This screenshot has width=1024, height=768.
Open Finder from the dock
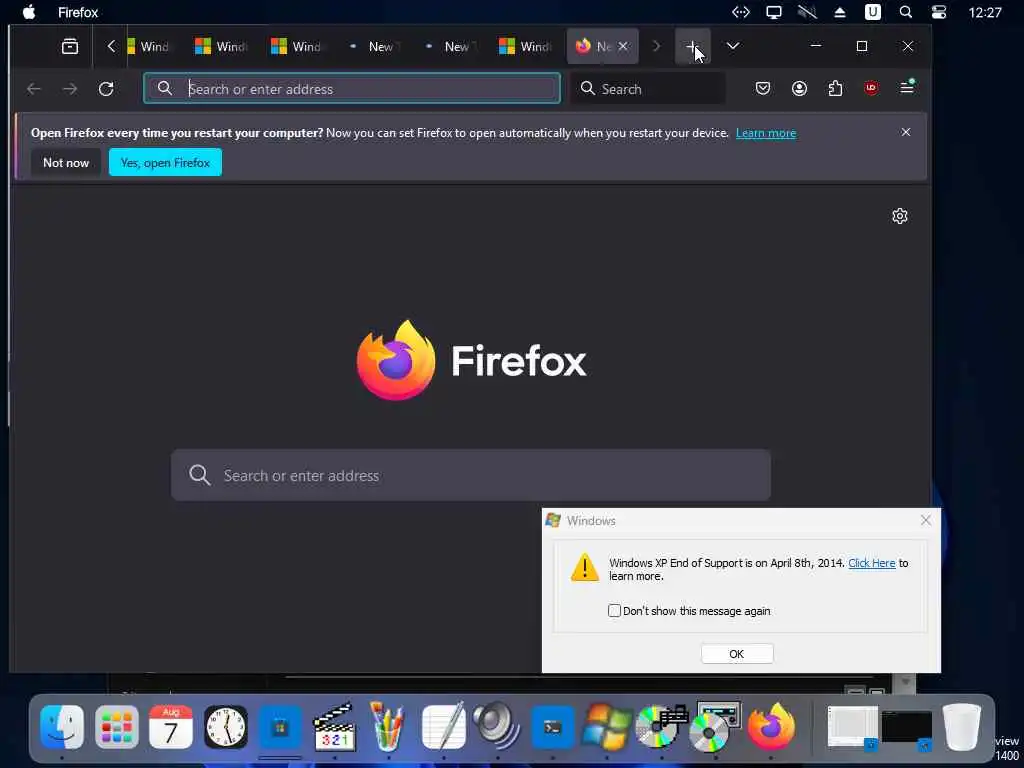click(x=62, y=727)
